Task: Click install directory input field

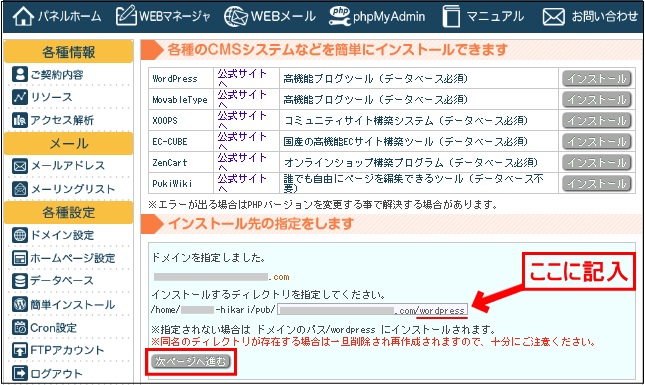Action: [x=372, y=310]
